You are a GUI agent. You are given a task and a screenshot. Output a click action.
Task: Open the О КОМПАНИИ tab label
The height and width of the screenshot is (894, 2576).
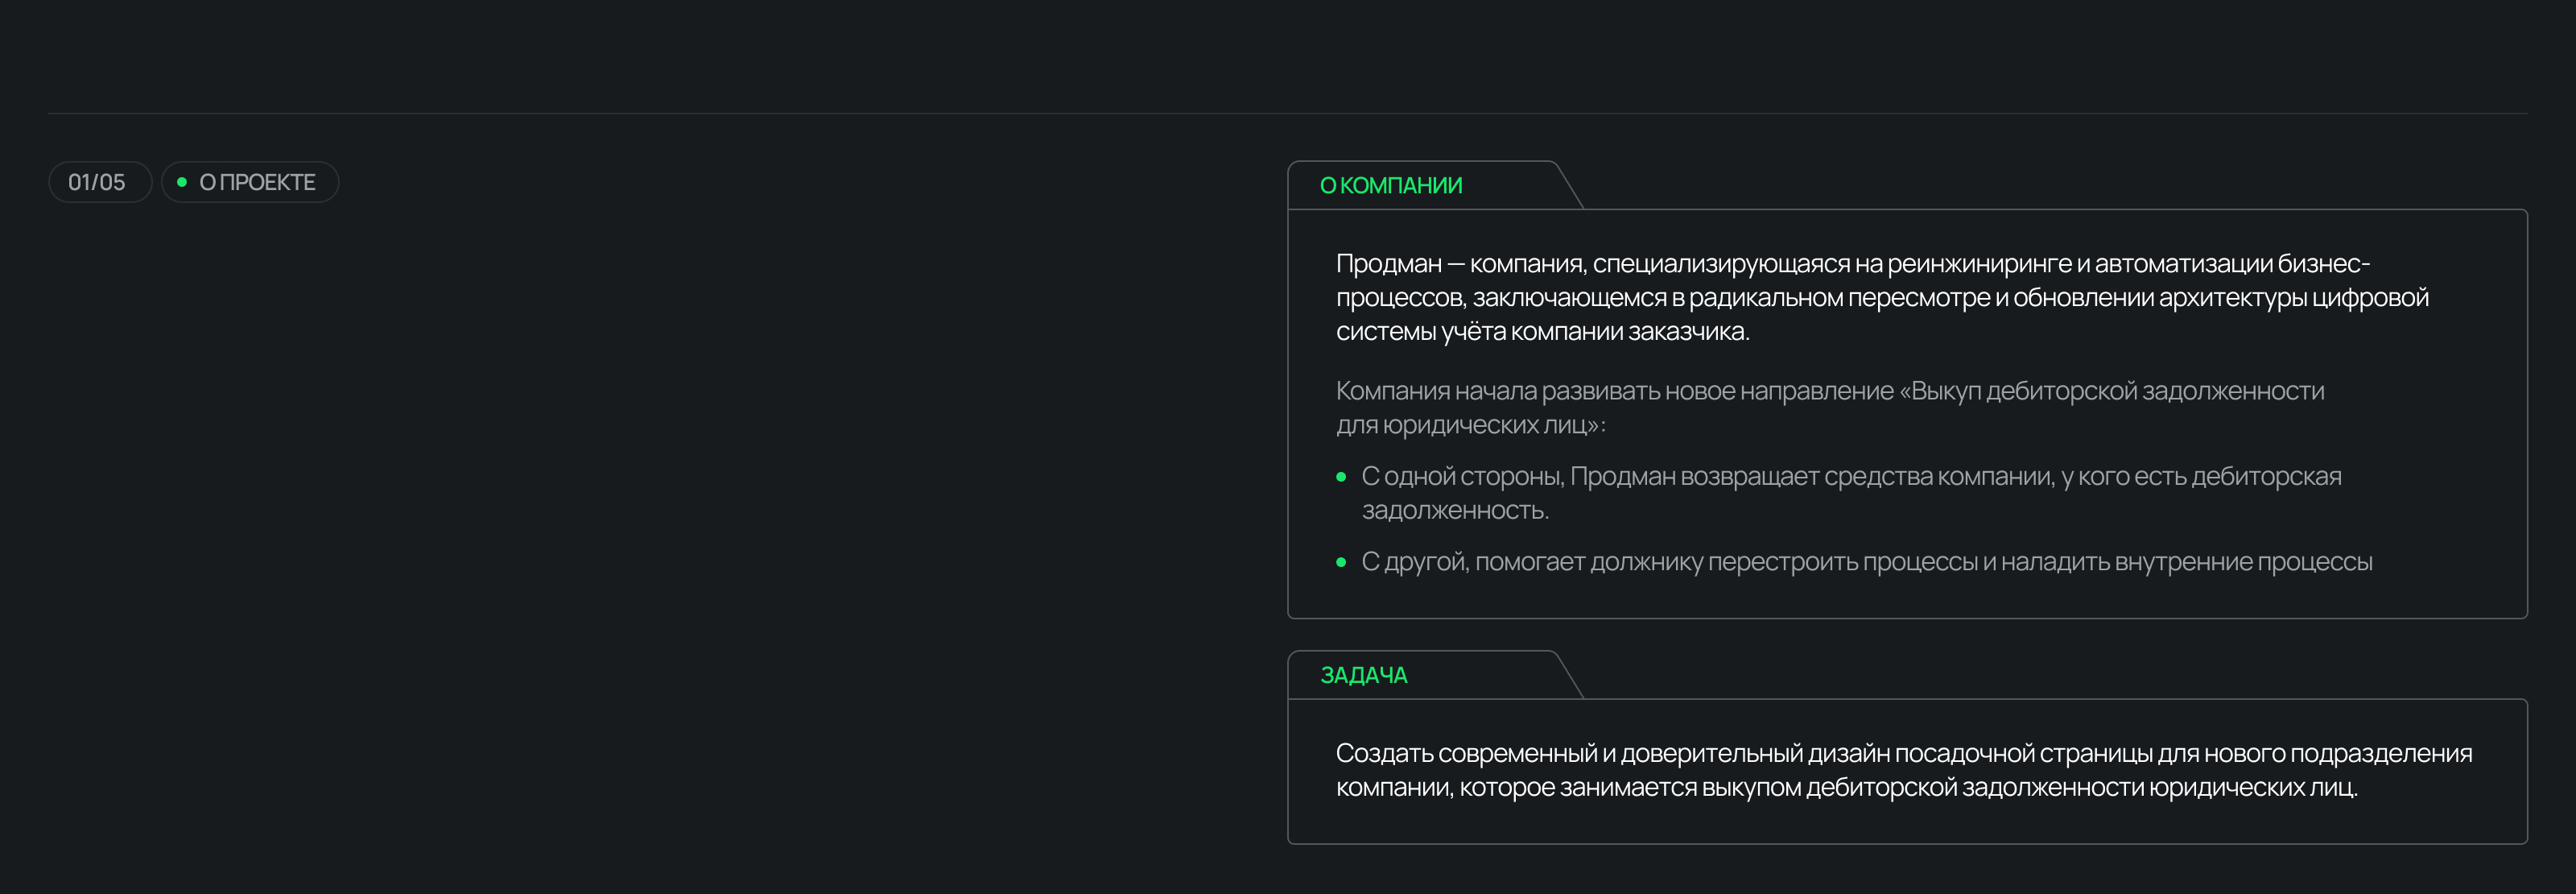pos(1390,185)
